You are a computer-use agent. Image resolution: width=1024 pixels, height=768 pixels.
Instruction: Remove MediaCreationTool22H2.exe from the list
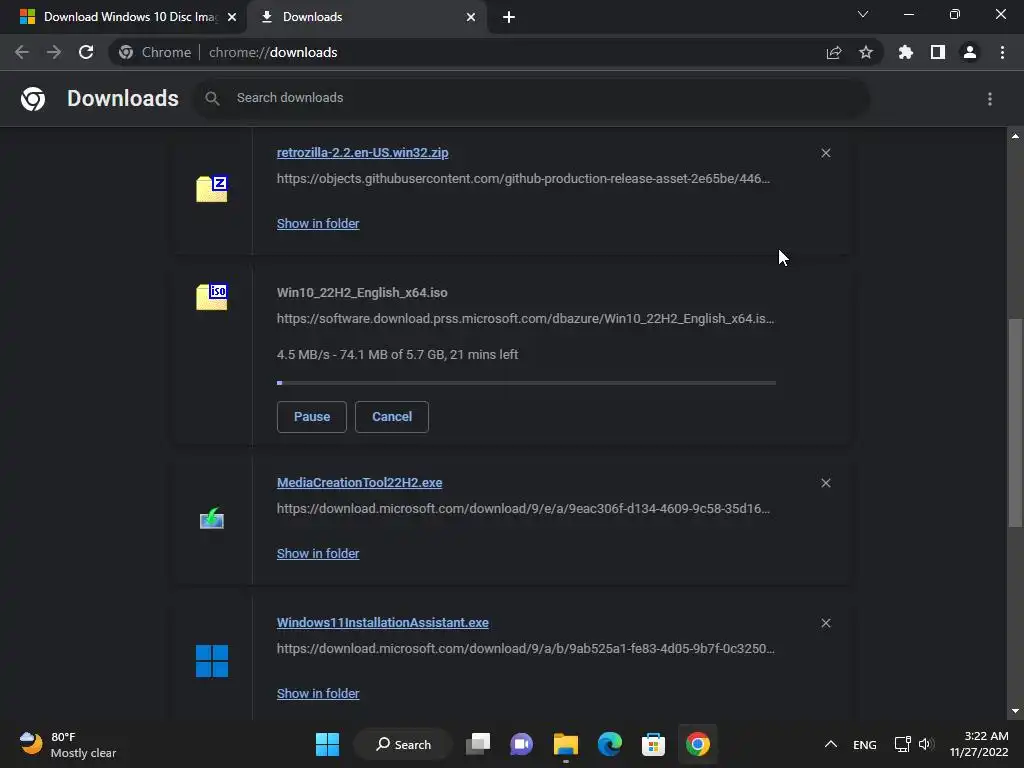coord(826,483)
